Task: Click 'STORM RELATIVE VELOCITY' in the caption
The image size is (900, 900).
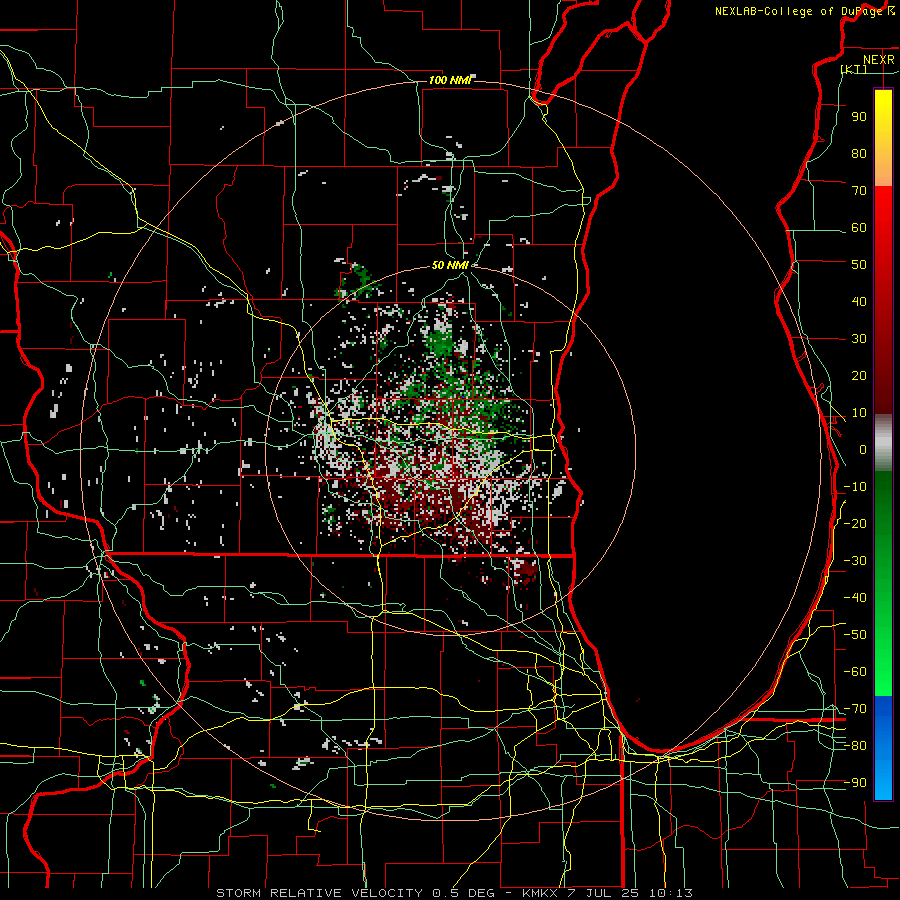Action: coord(319,893)
